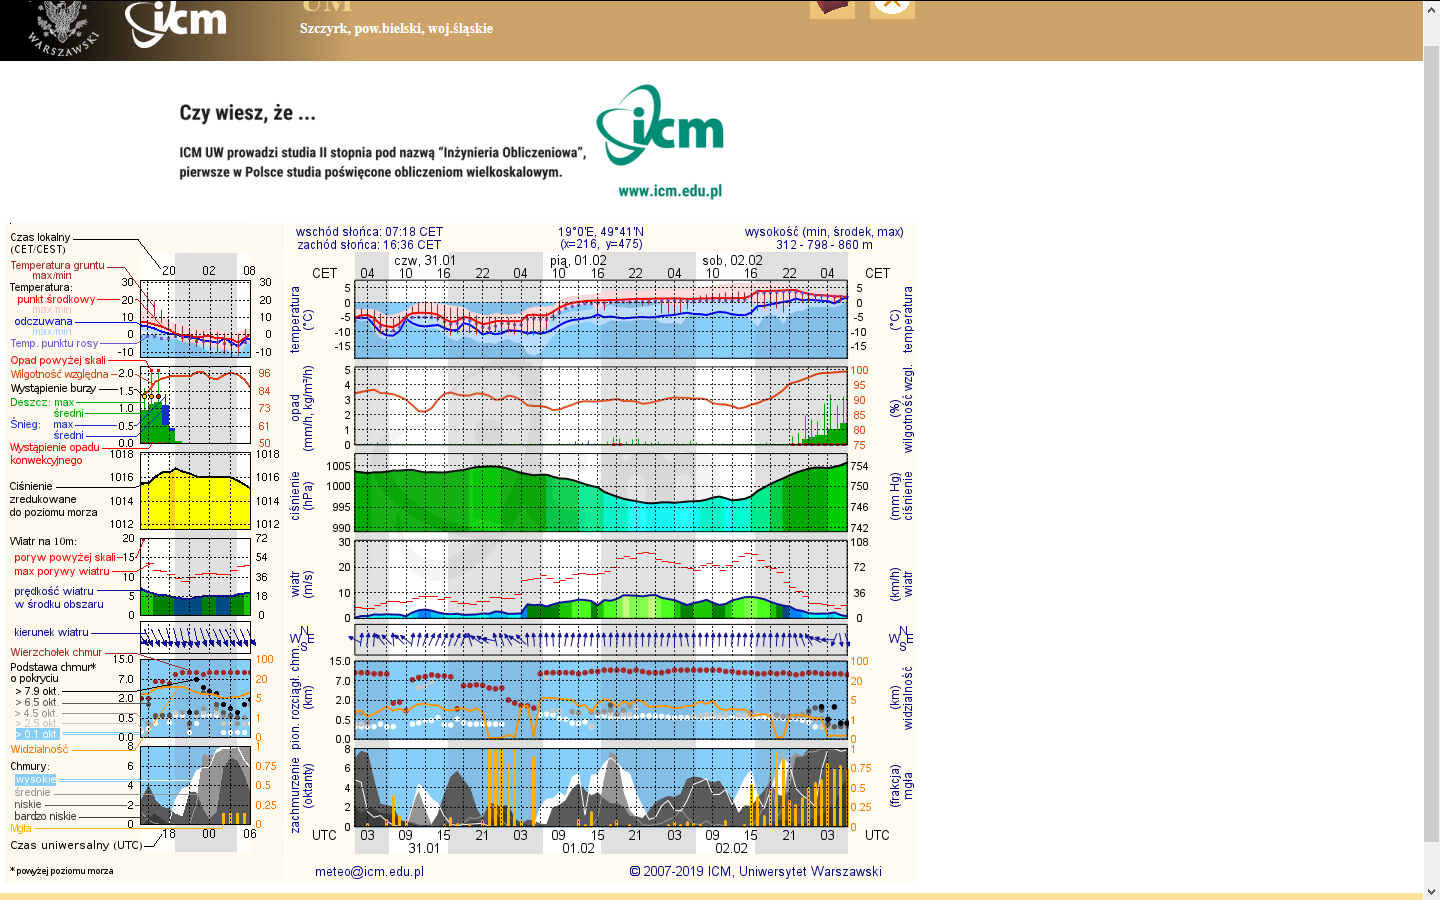Click the 'odczuwana' legend label

tap(43, 321)
